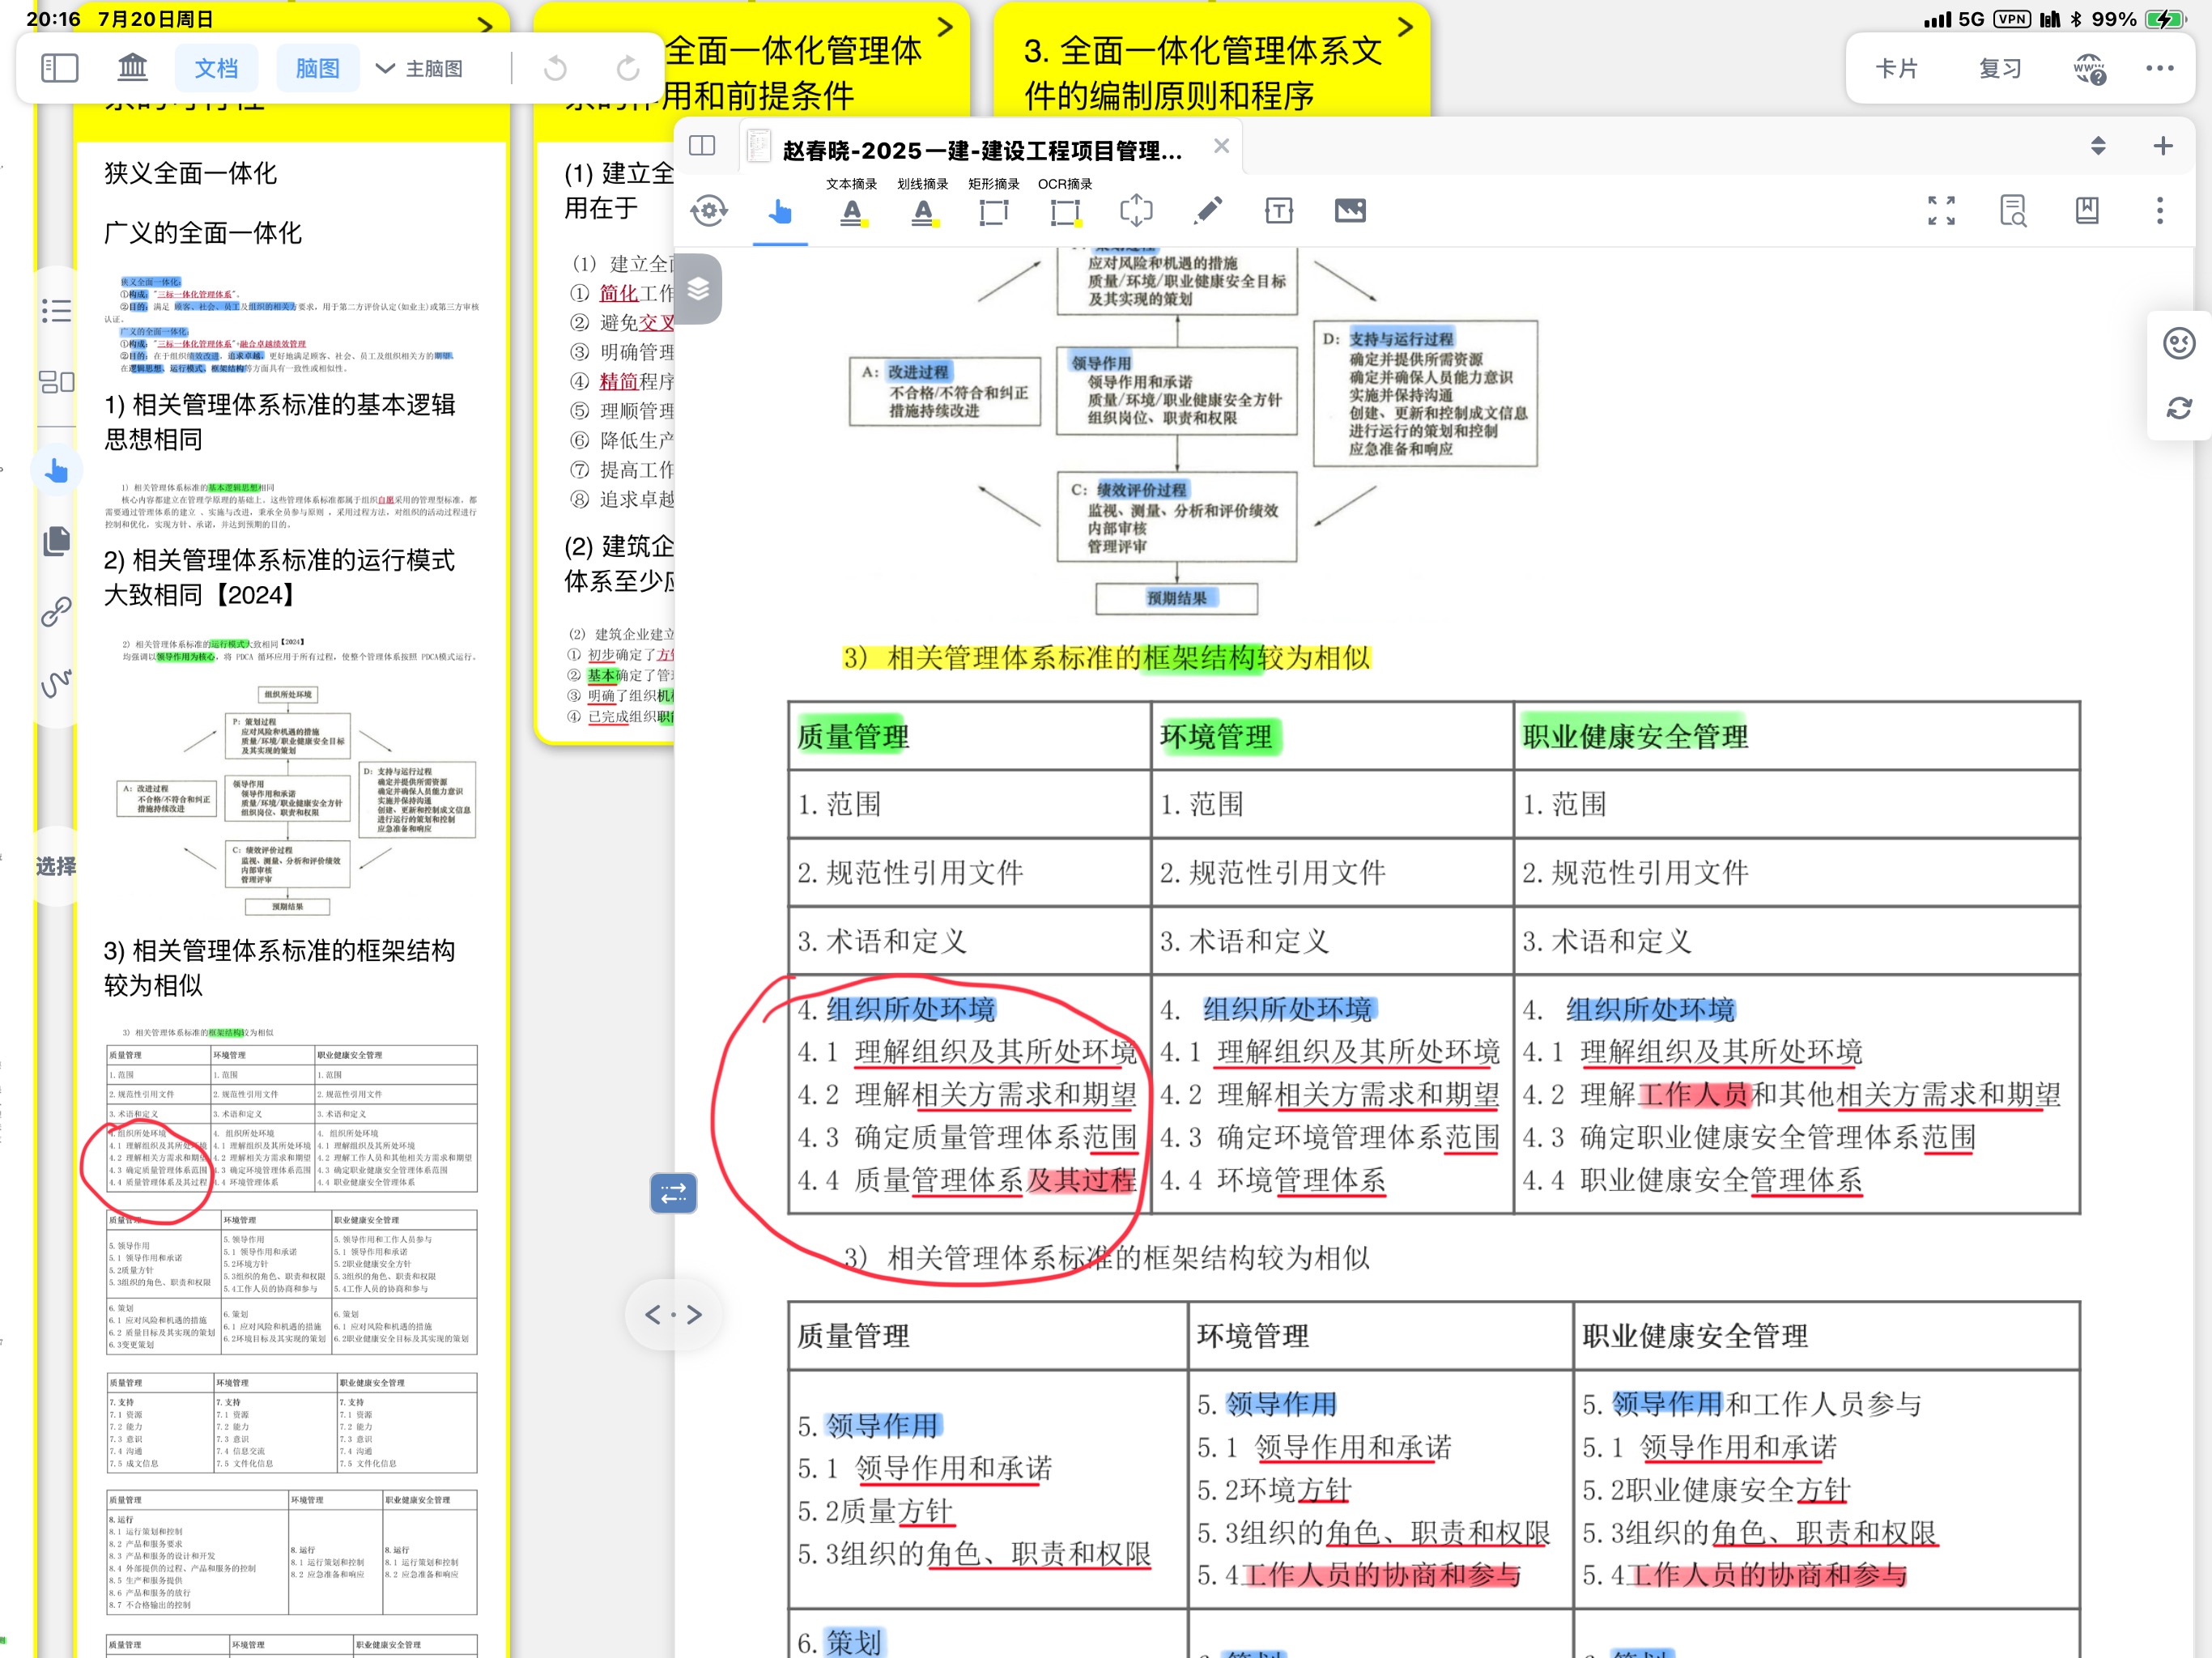
Task: Open the 复习 review mode
Action: click(x=2000, y=68)
